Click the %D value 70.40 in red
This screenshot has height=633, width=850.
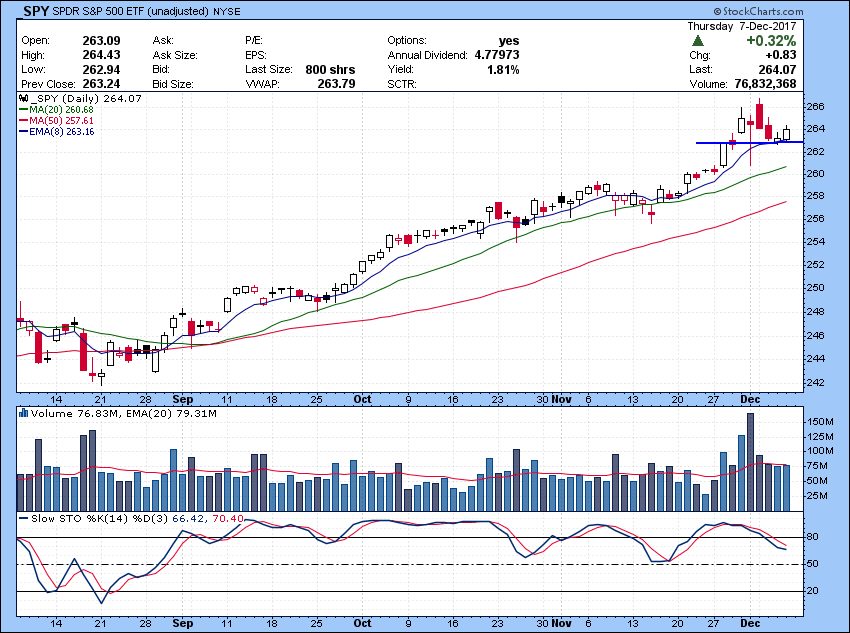pos(228,519)
